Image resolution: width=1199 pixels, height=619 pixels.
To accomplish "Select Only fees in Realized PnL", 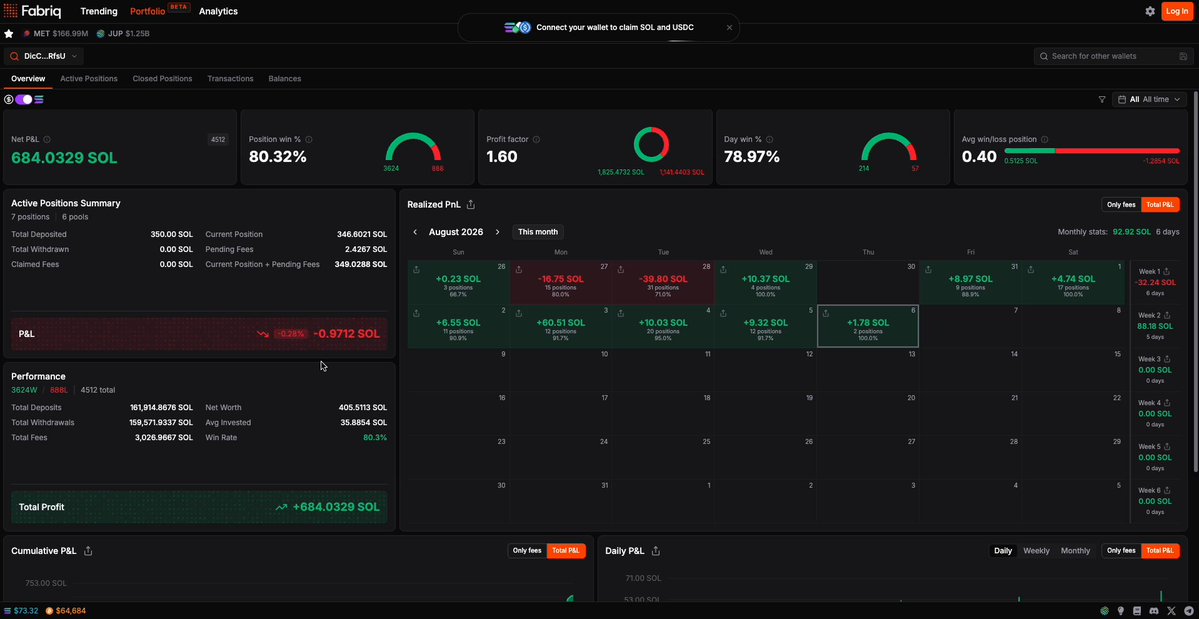I will click(x=1121, y=205).
